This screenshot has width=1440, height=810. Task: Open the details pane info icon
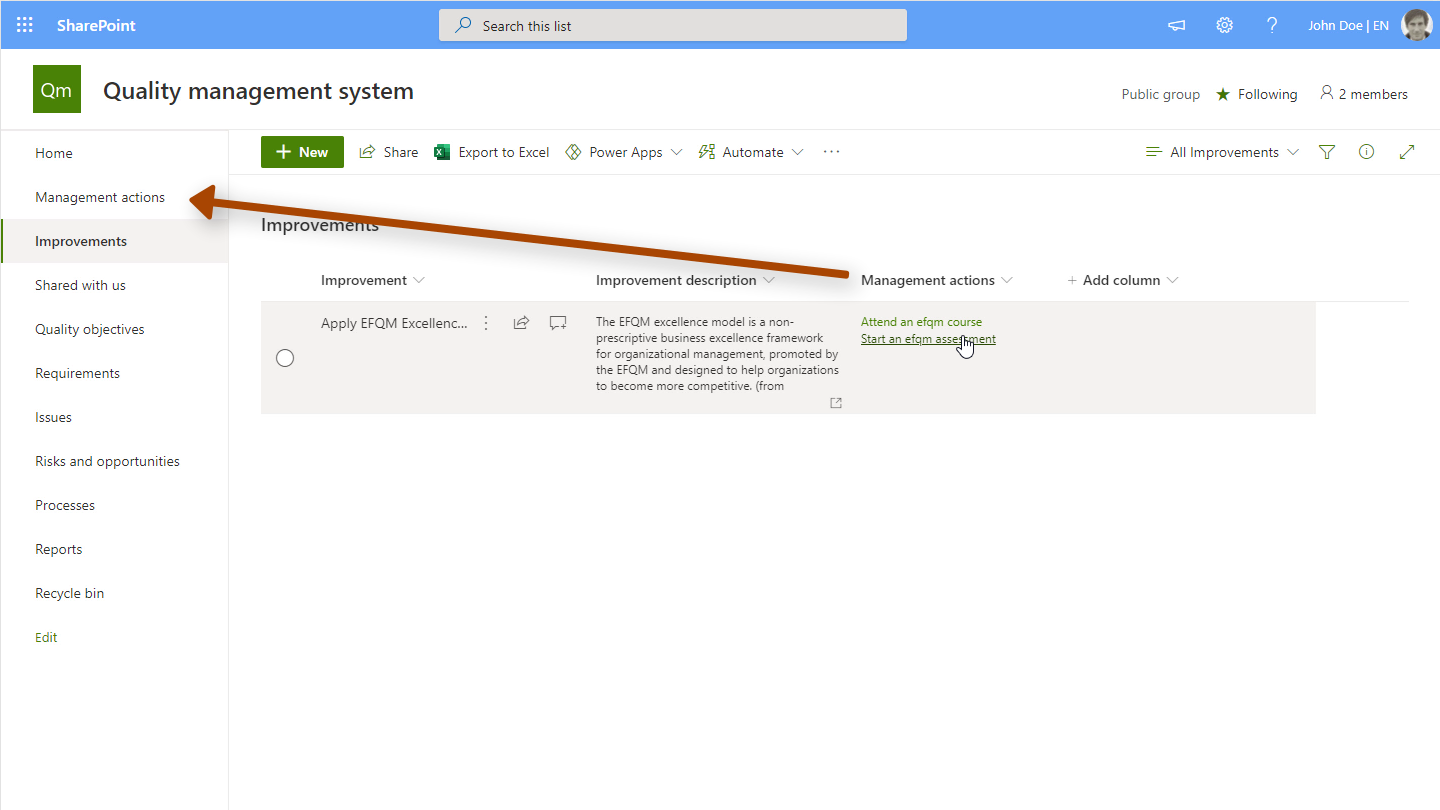[1366, 152]
